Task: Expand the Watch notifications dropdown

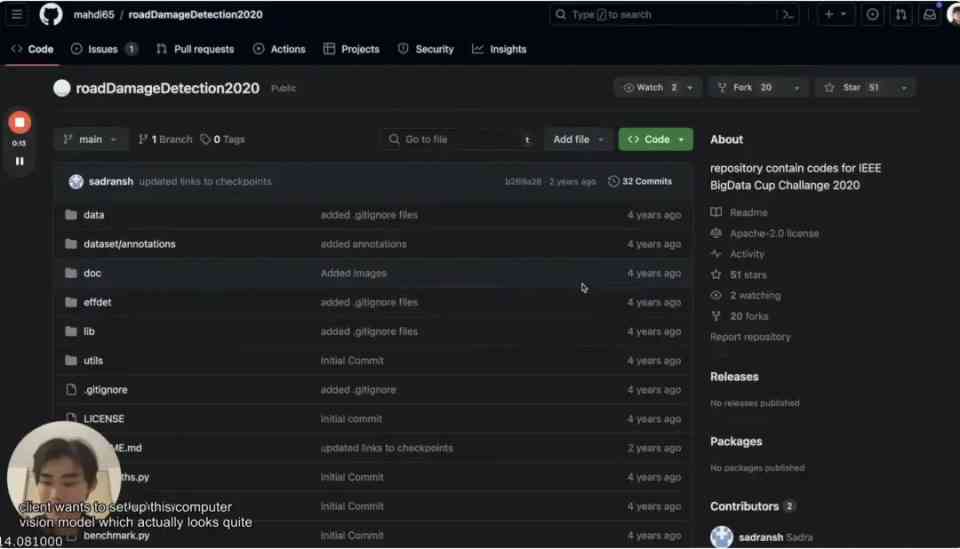Action: (x=690, y=88)
